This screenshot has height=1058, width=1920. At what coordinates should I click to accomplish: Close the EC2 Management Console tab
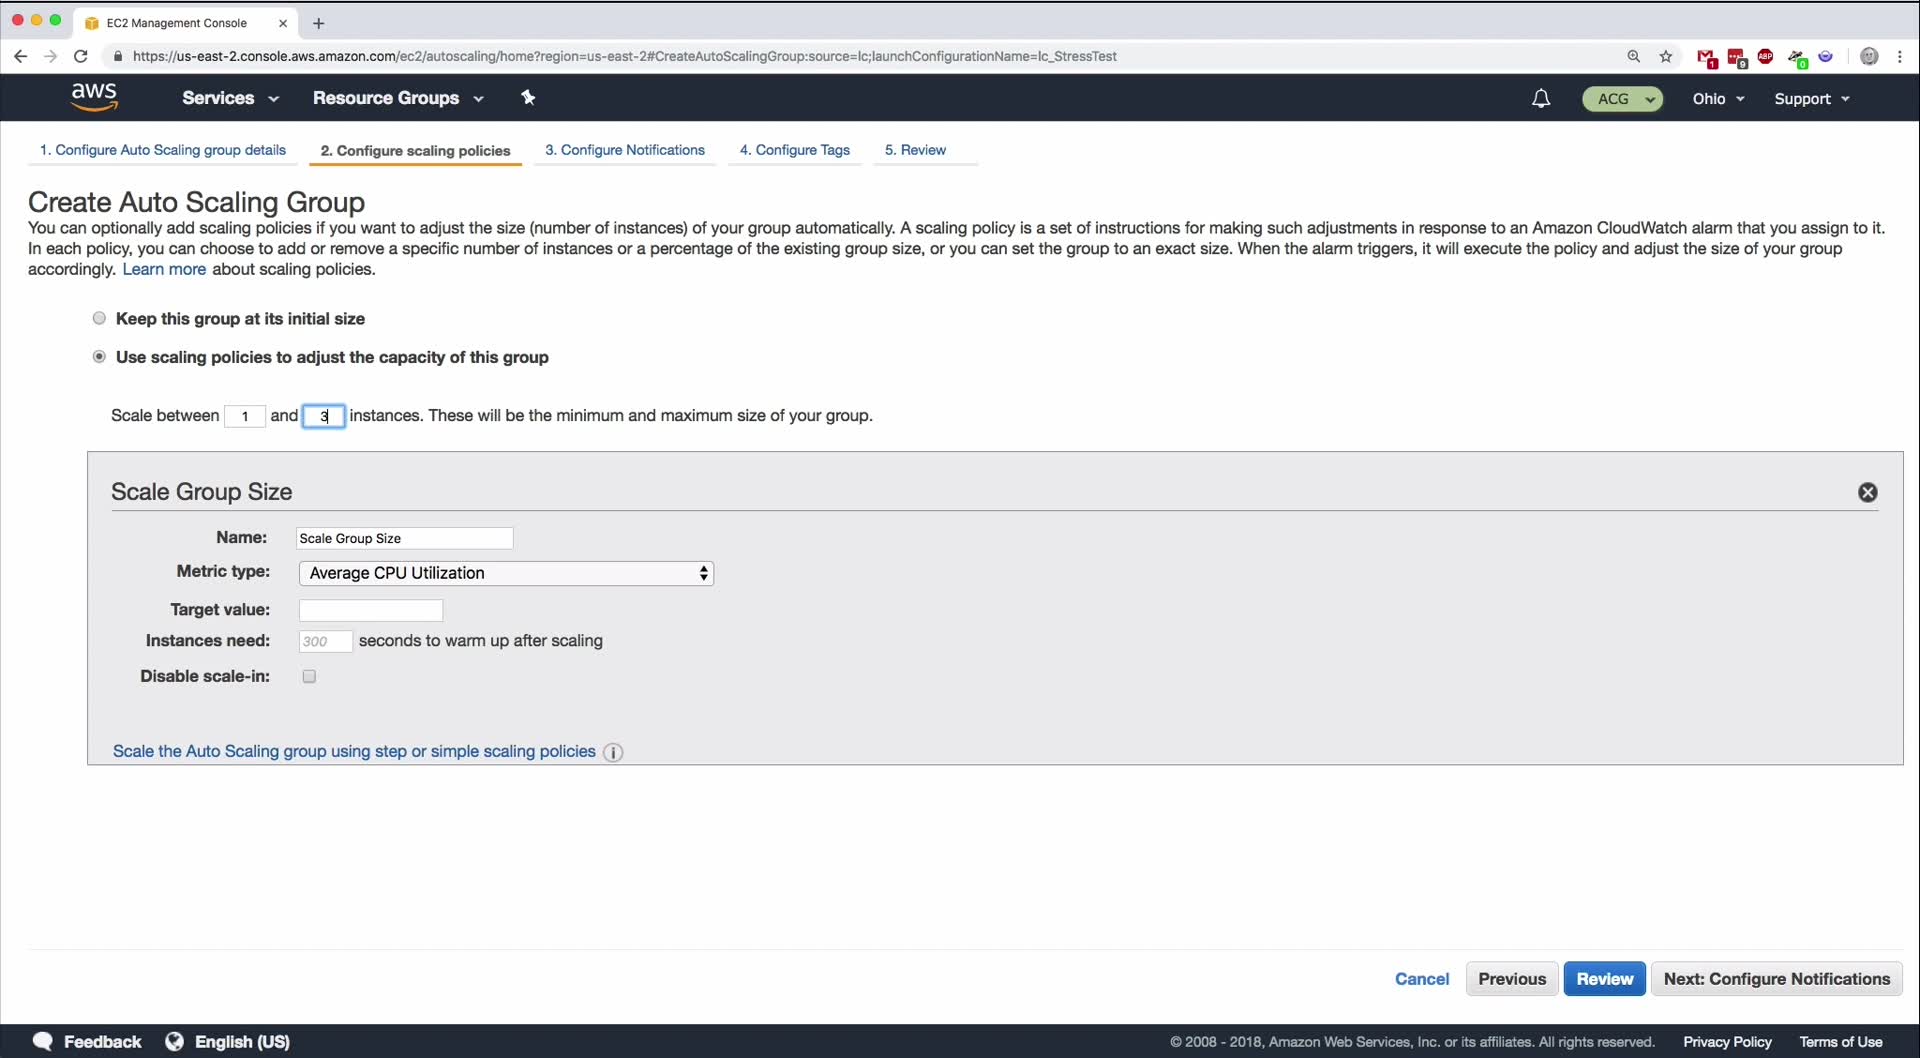(x=283, y=23)
